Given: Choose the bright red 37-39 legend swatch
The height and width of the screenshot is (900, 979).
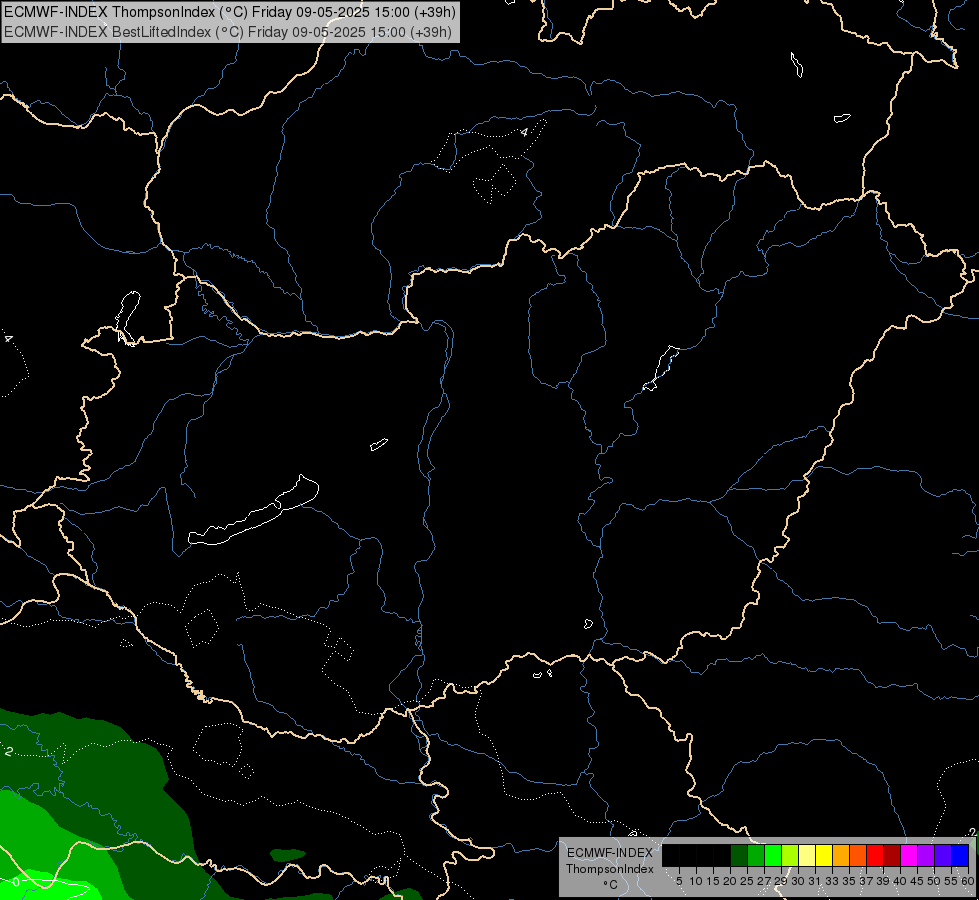Looking at the screenshot, I should 875,855.
